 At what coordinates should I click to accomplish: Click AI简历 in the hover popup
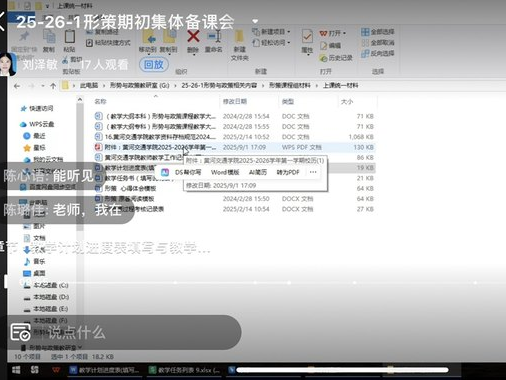coord(258,172)
